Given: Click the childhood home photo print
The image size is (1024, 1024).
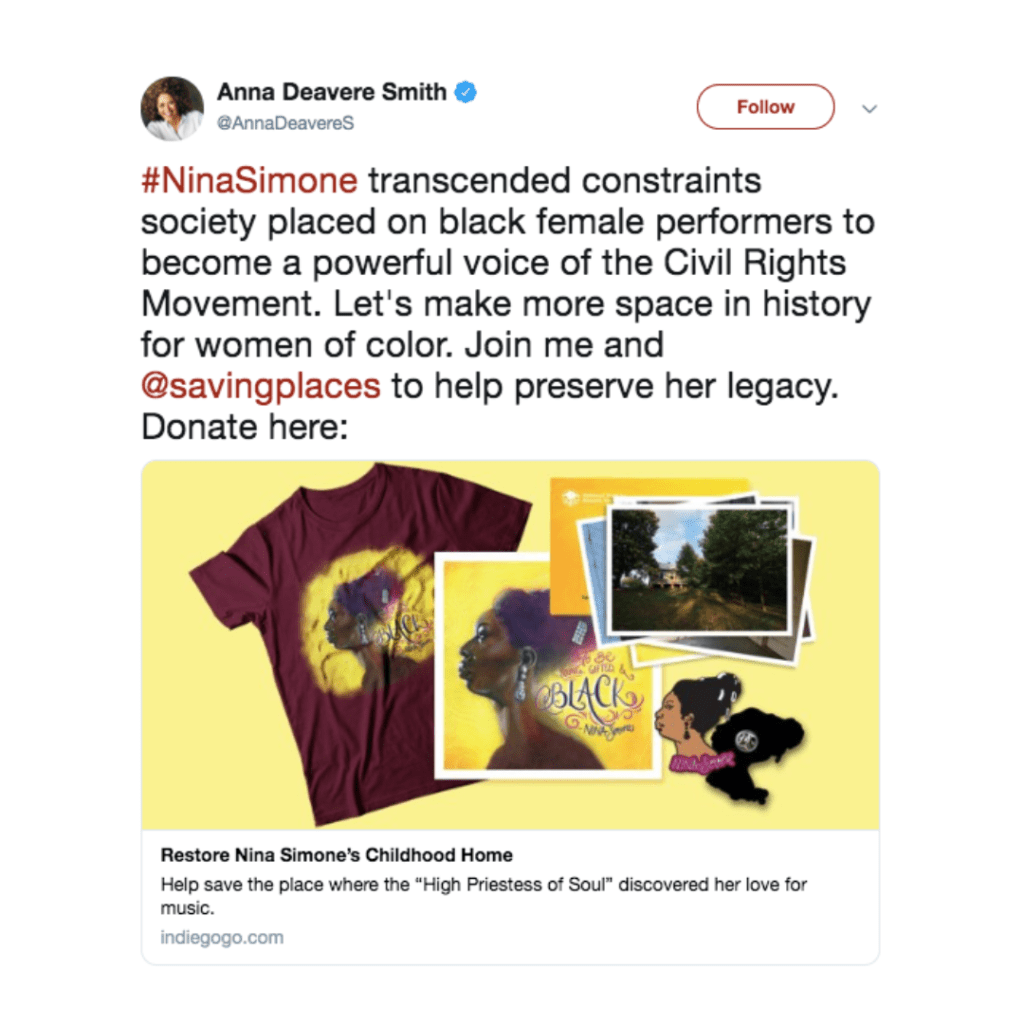Looking at the screenshot, I should pos(700,571).
